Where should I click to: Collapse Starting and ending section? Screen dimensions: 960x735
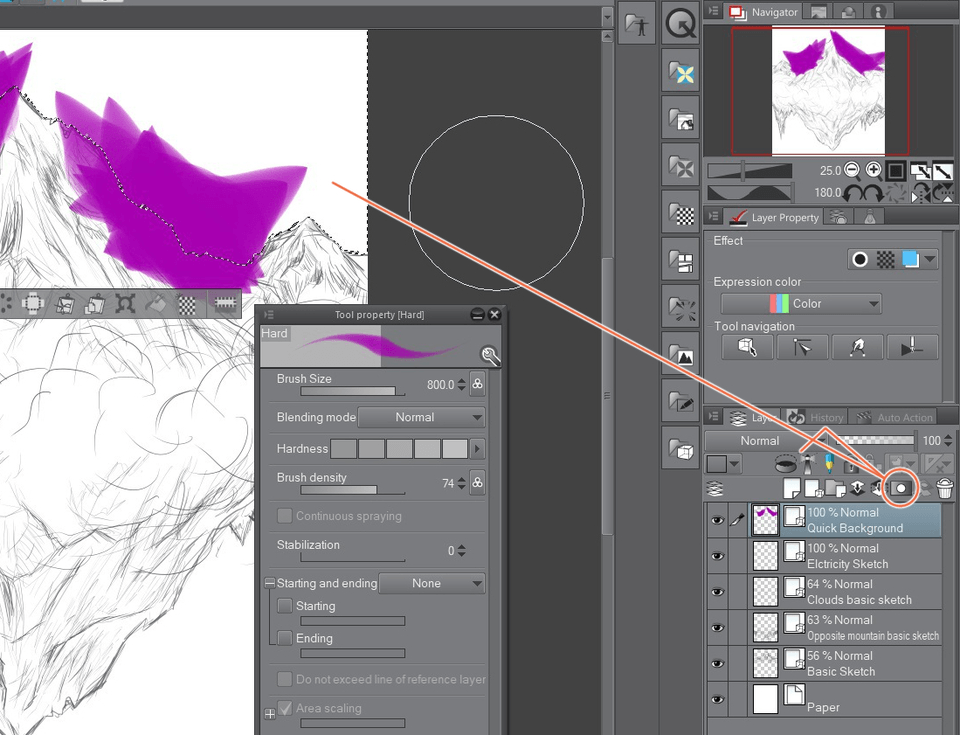coord(269,583)
